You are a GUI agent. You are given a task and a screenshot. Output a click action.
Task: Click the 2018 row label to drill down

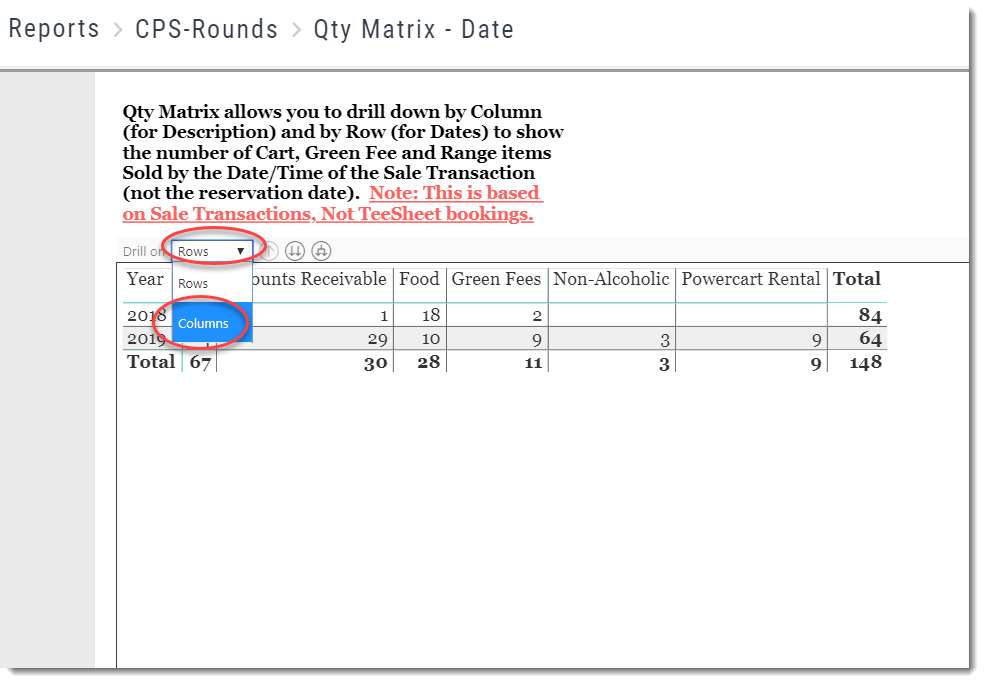click(x=145, y=313)
